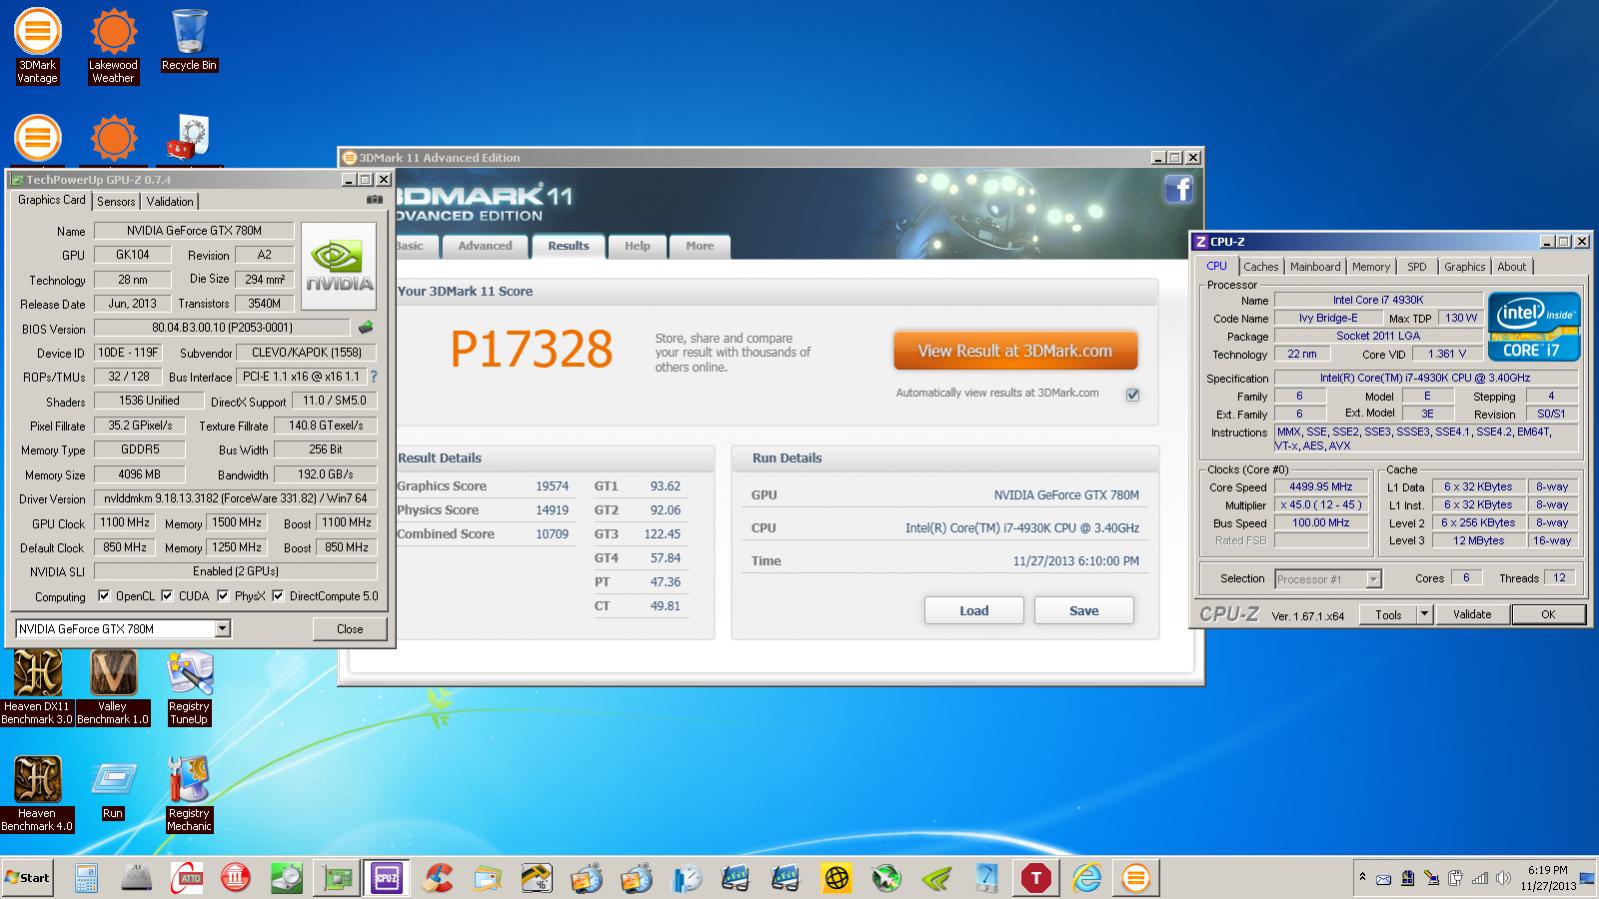1599x899 pixels.
Task: Click the Save button in Run Details
Action: tap(1084, 611)
